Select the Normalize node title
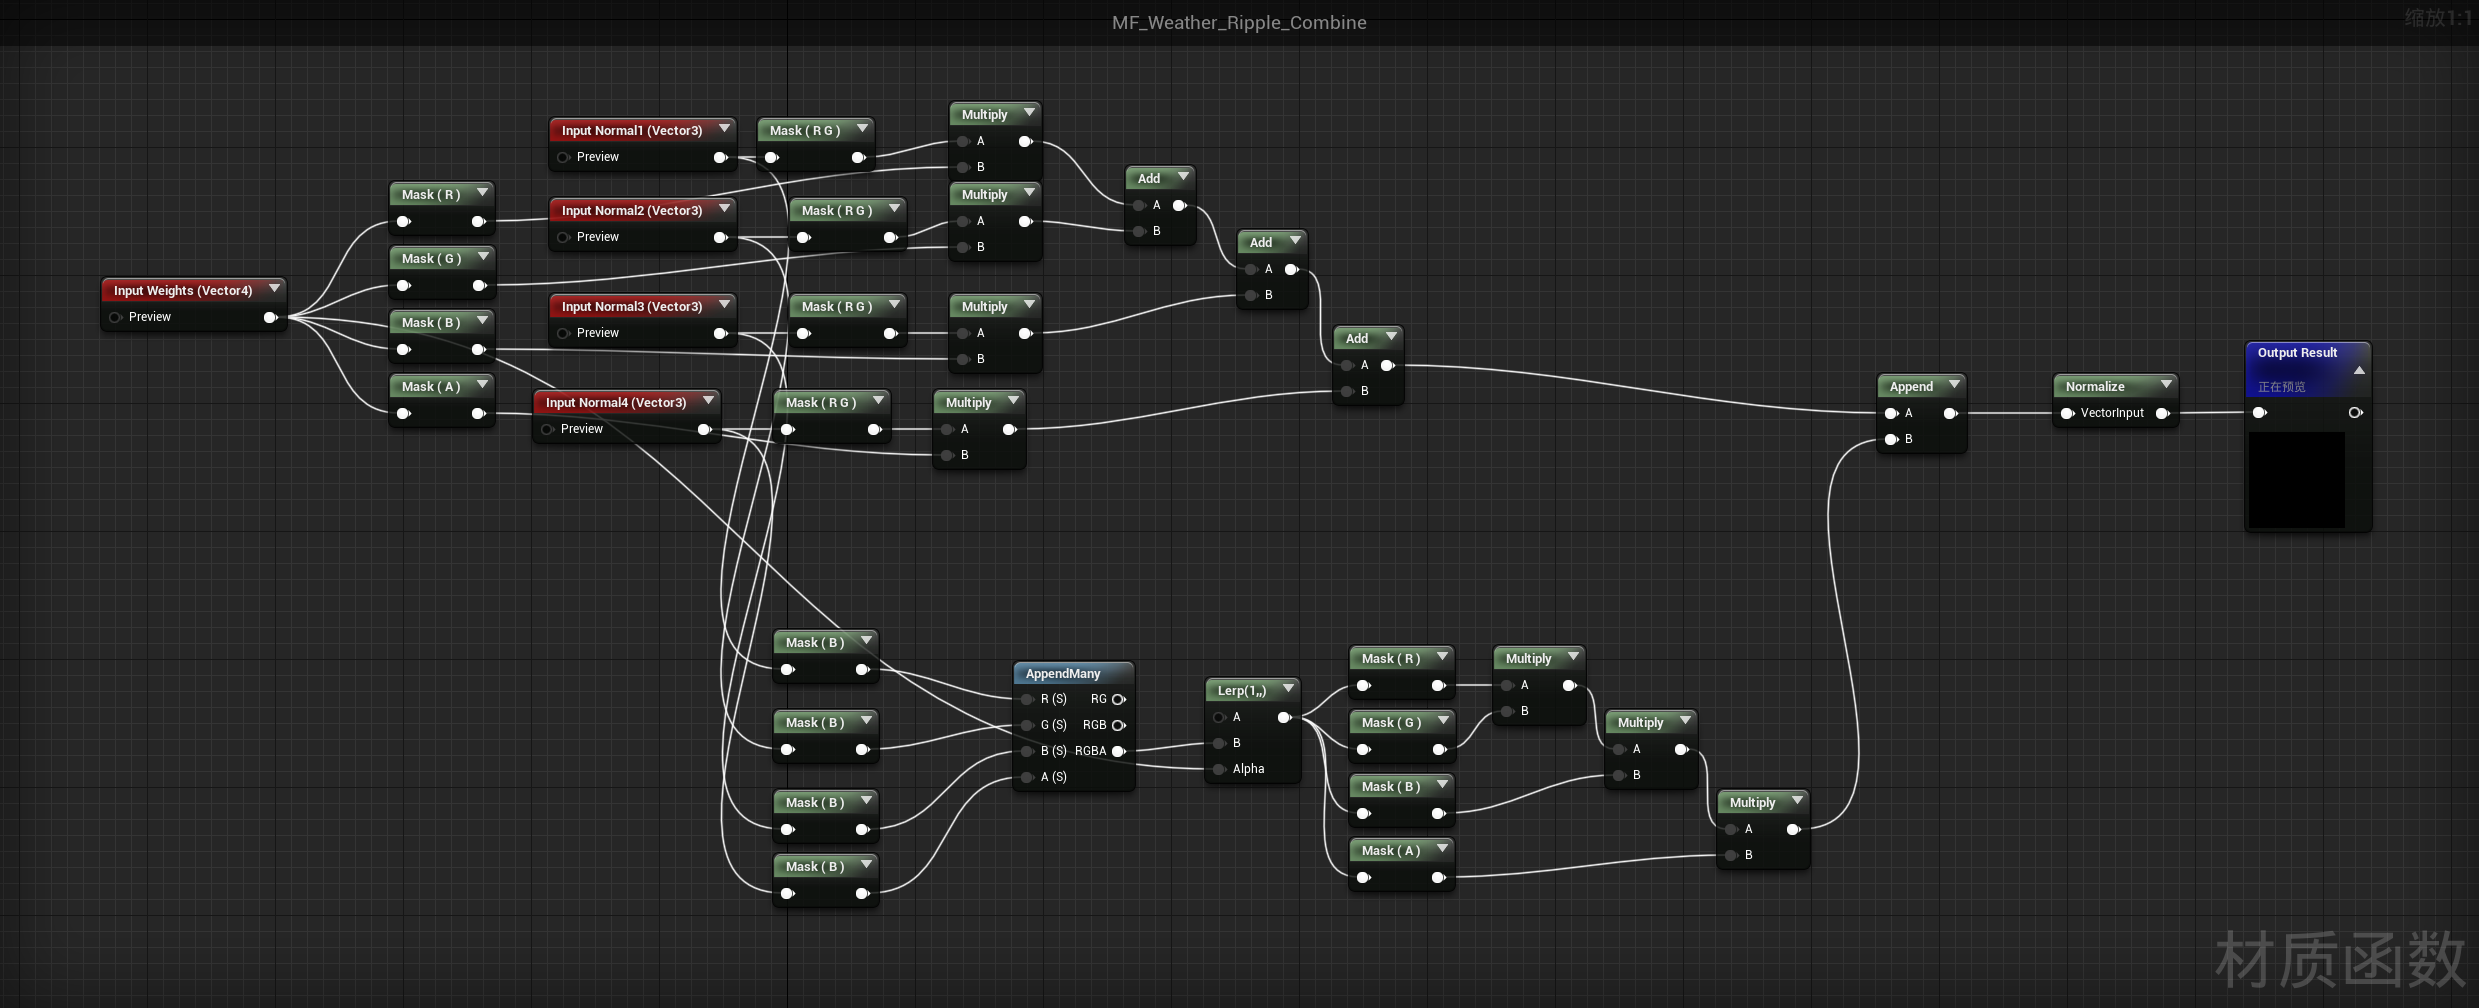This screenshot has width=2479, height=1008. coord(2095,387)
